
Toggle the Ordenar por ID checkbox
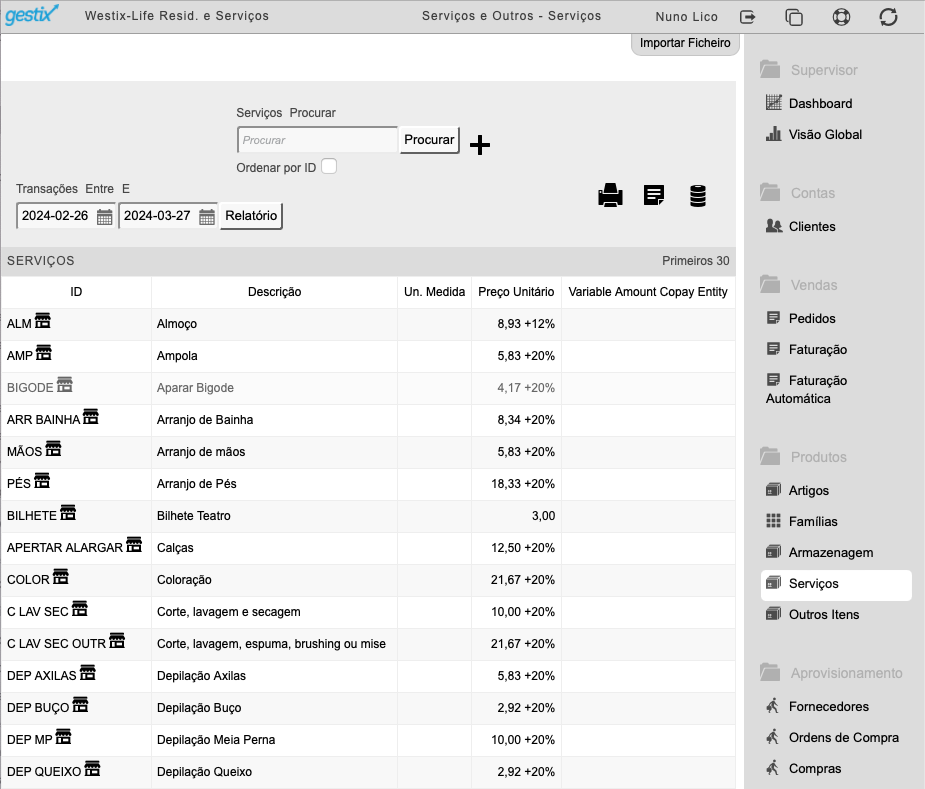(x=329, y=166)
